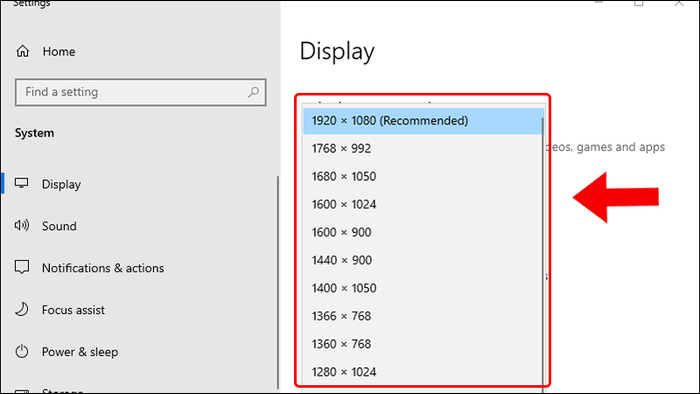Click the Sound speaker icon

21,225
